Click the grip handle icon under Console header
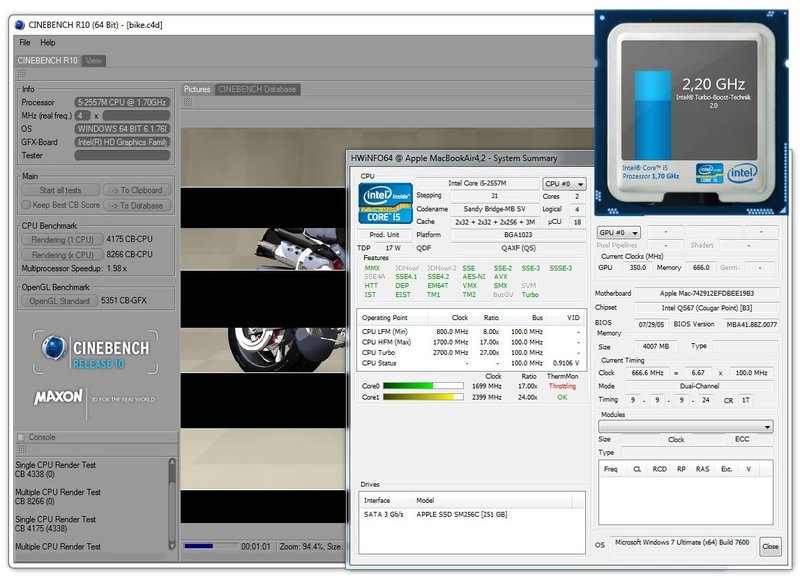Viewport: 800px width, 576px height. pos(22,449)
